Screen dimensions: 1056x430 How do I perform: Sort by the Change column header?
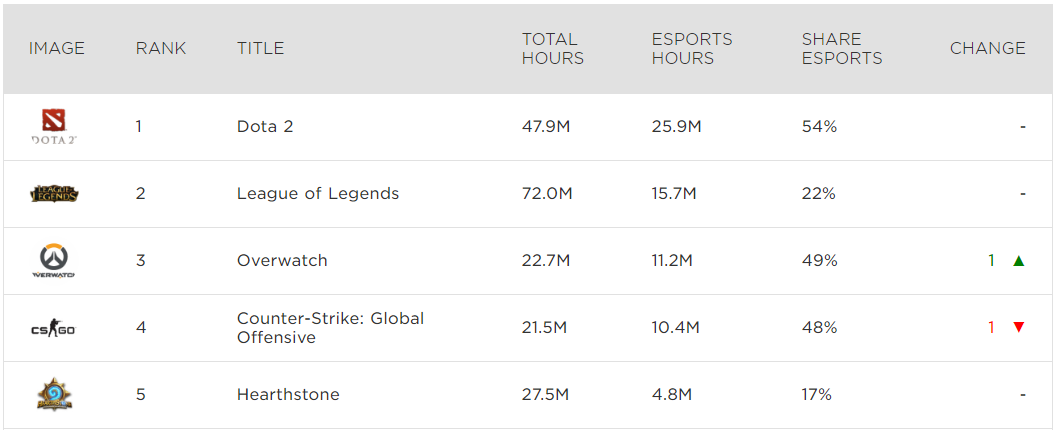pos(987,48)
